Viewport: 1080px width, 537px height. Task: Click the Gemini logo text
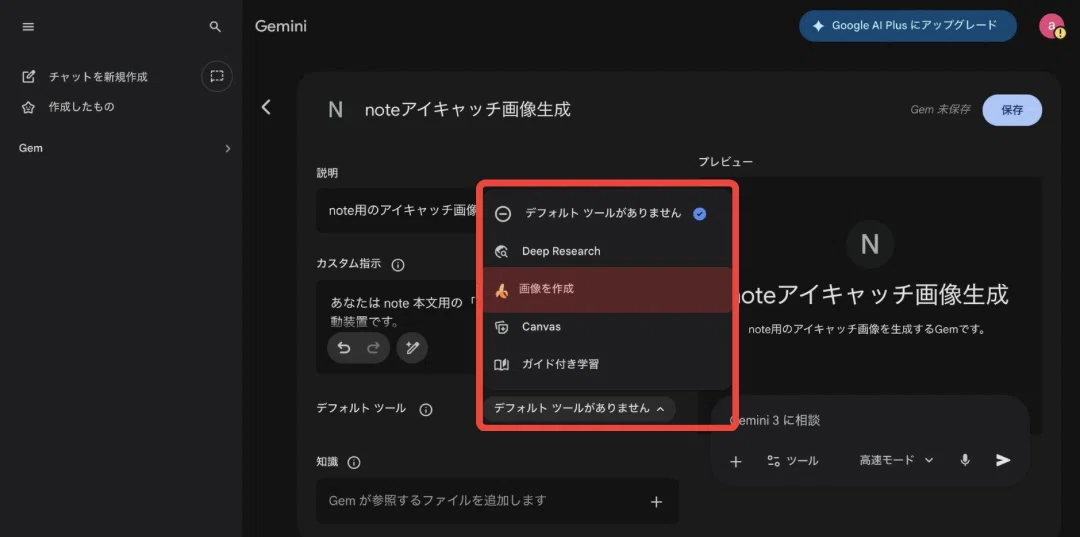280,26
